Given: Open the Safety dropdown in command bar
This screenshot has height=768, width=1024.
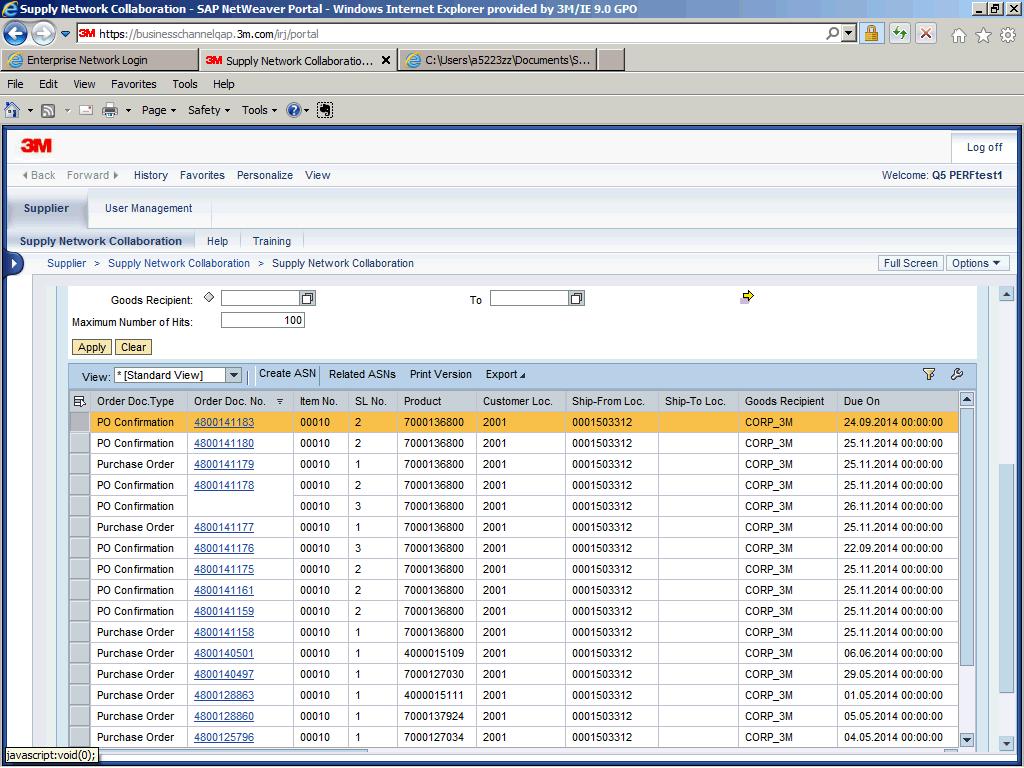Looking at the screenshot, I should coord(209,110).
